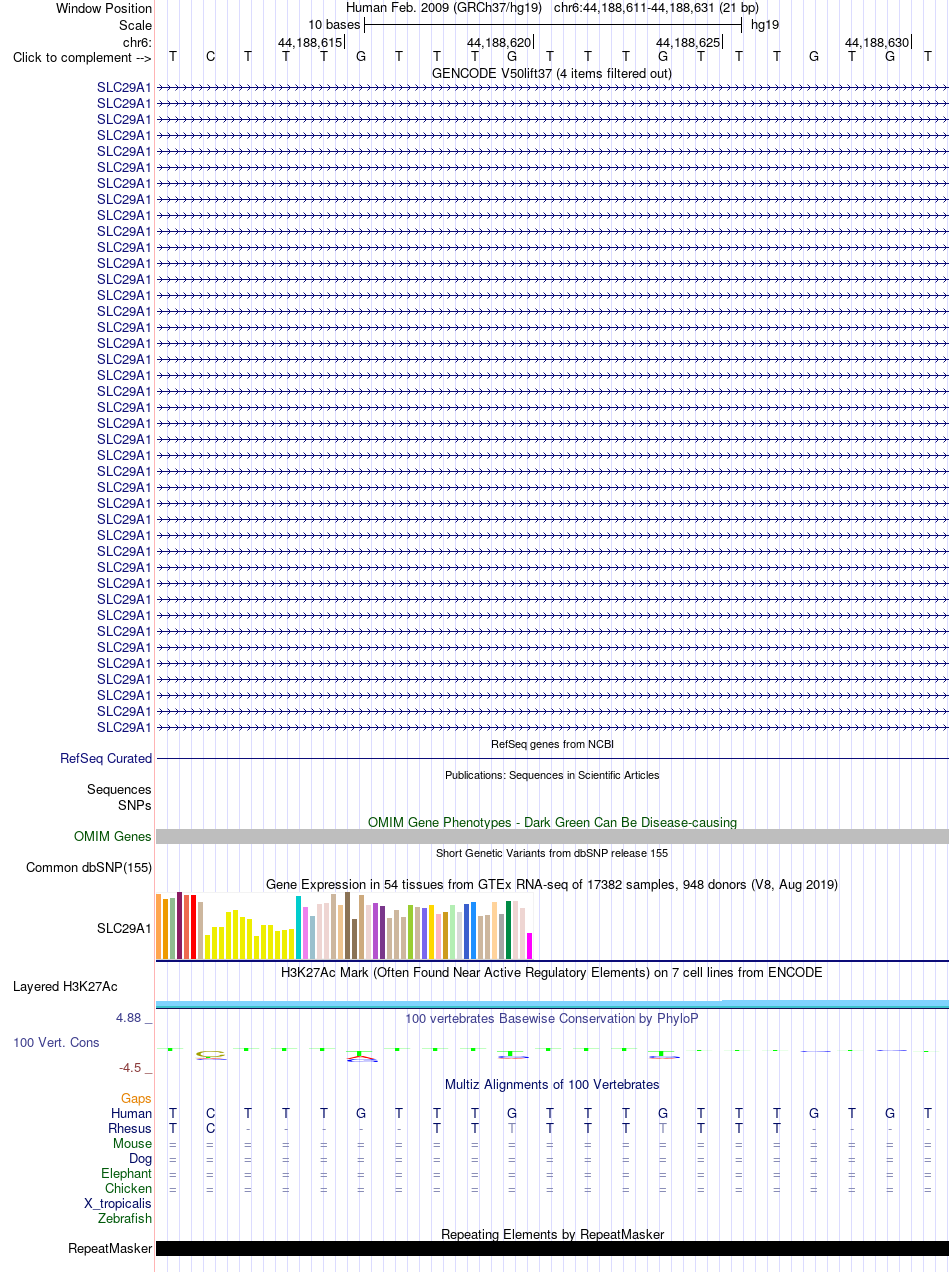The image size is (950, 1272).
Task: Click the 44,188,625 coordinate marker
Action: (688, 42)
